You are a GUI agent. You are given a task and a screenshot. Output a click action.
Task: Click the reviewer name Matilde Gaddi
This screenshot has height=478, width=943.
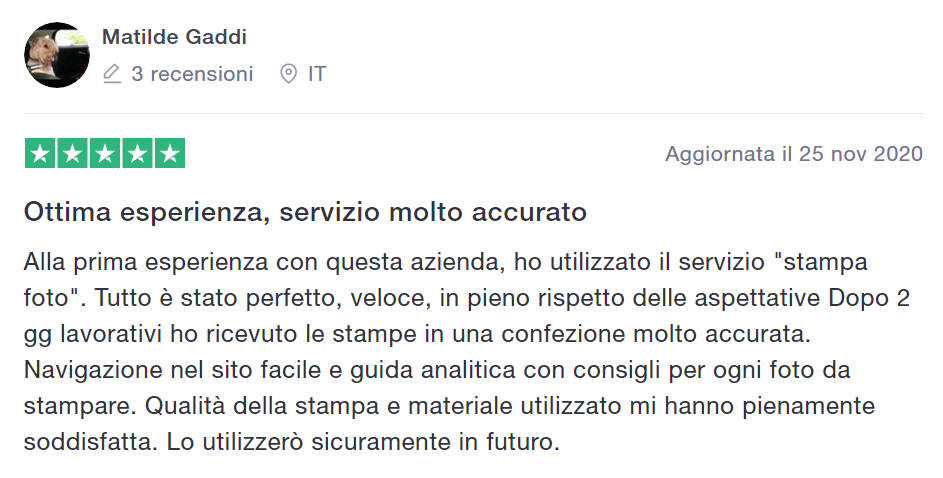click(x=174, y=37)
